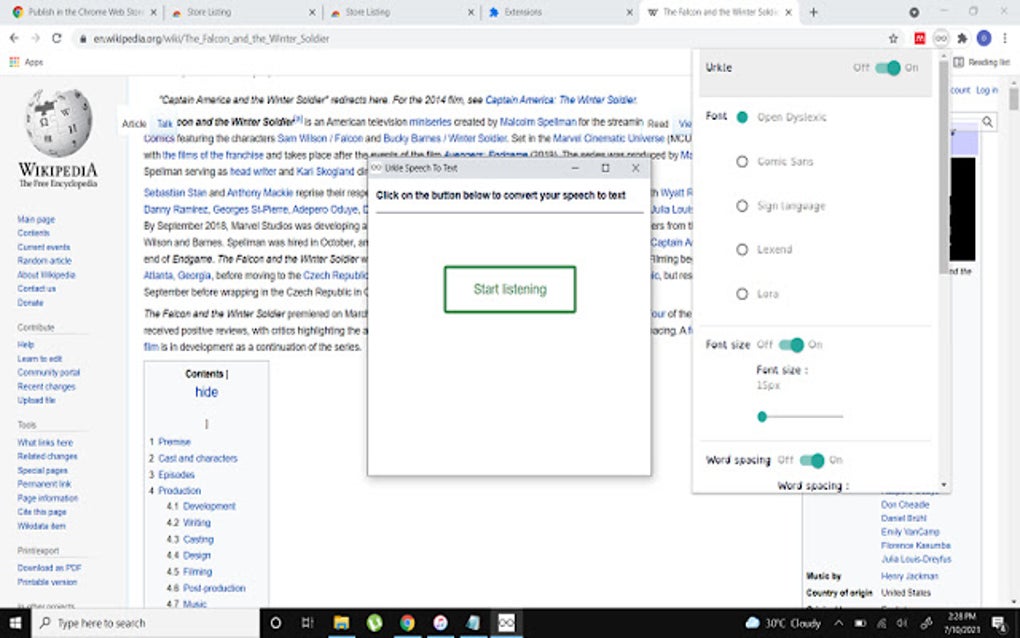The width and height of the screenshot is (1020, 638).
Task: Collapse Contents with the hide link
Action: coord(206,392)
